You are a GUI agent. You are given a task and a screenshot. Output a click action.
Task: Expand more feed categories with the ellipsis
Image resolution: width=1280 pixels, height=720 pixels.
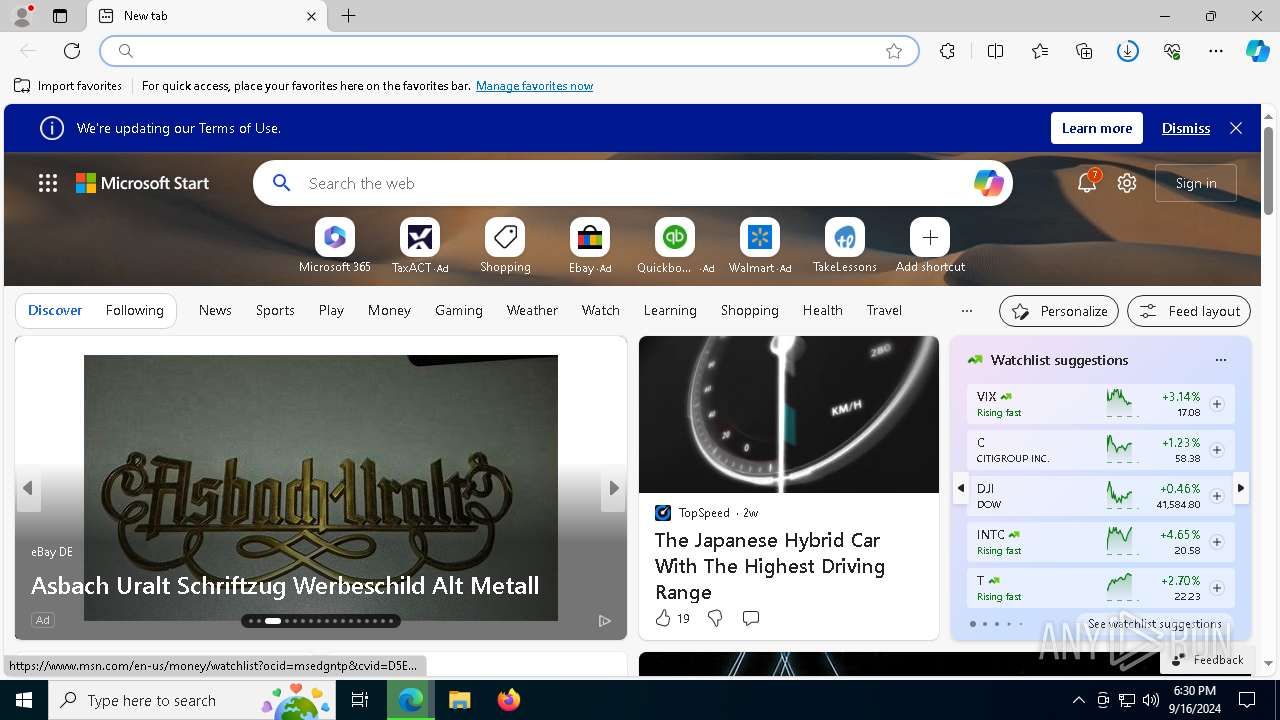coord(966,311)
